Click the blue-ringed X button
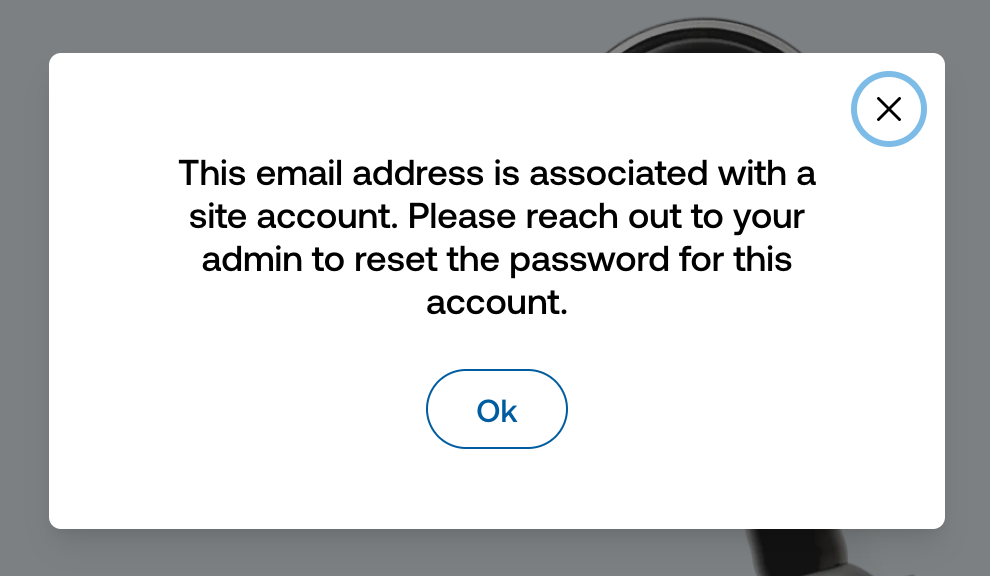Image resolution: width=990 pixels, height=576 pixels. click(888, 109)
